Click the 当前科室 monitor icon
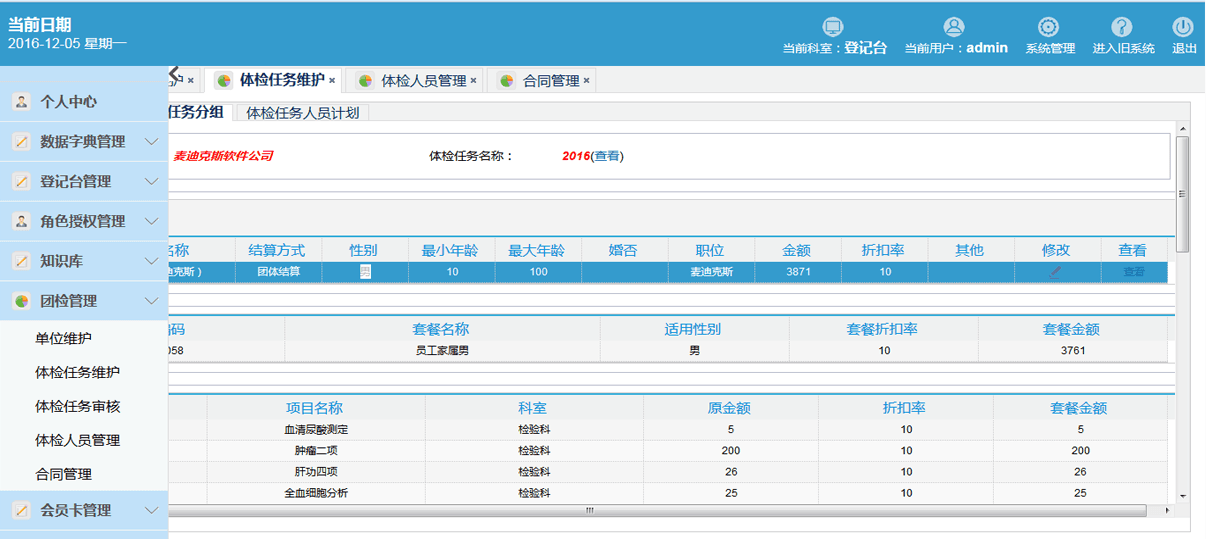The width and height of the screenshot is (1206, 539). tap(832, 27)
